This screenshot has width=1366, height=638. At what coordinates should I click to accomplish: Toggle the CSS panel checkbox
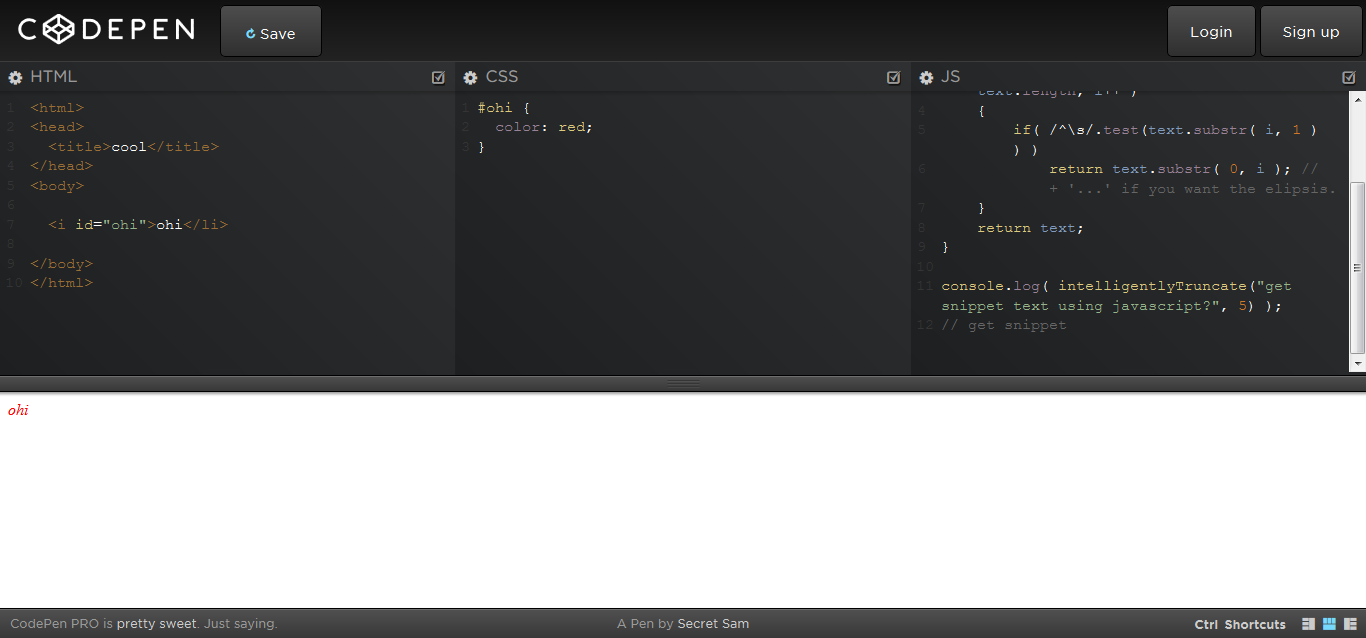894,77
